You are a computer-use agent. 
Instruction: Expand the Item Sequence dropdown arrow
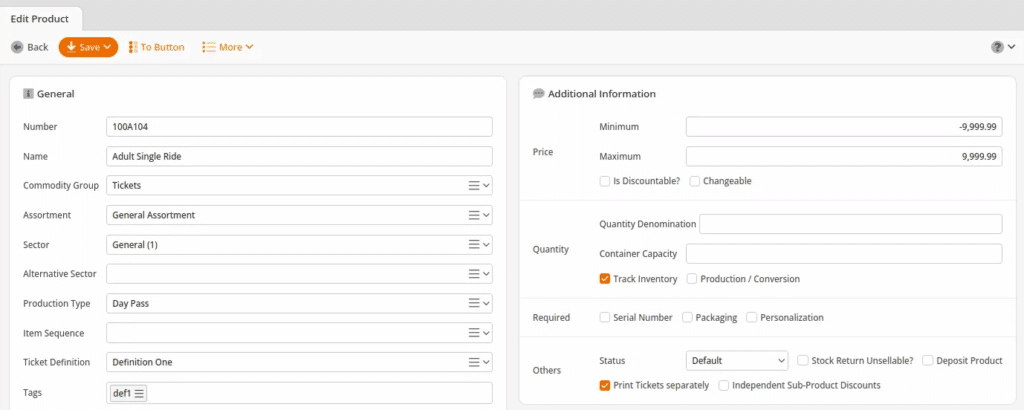486,333
